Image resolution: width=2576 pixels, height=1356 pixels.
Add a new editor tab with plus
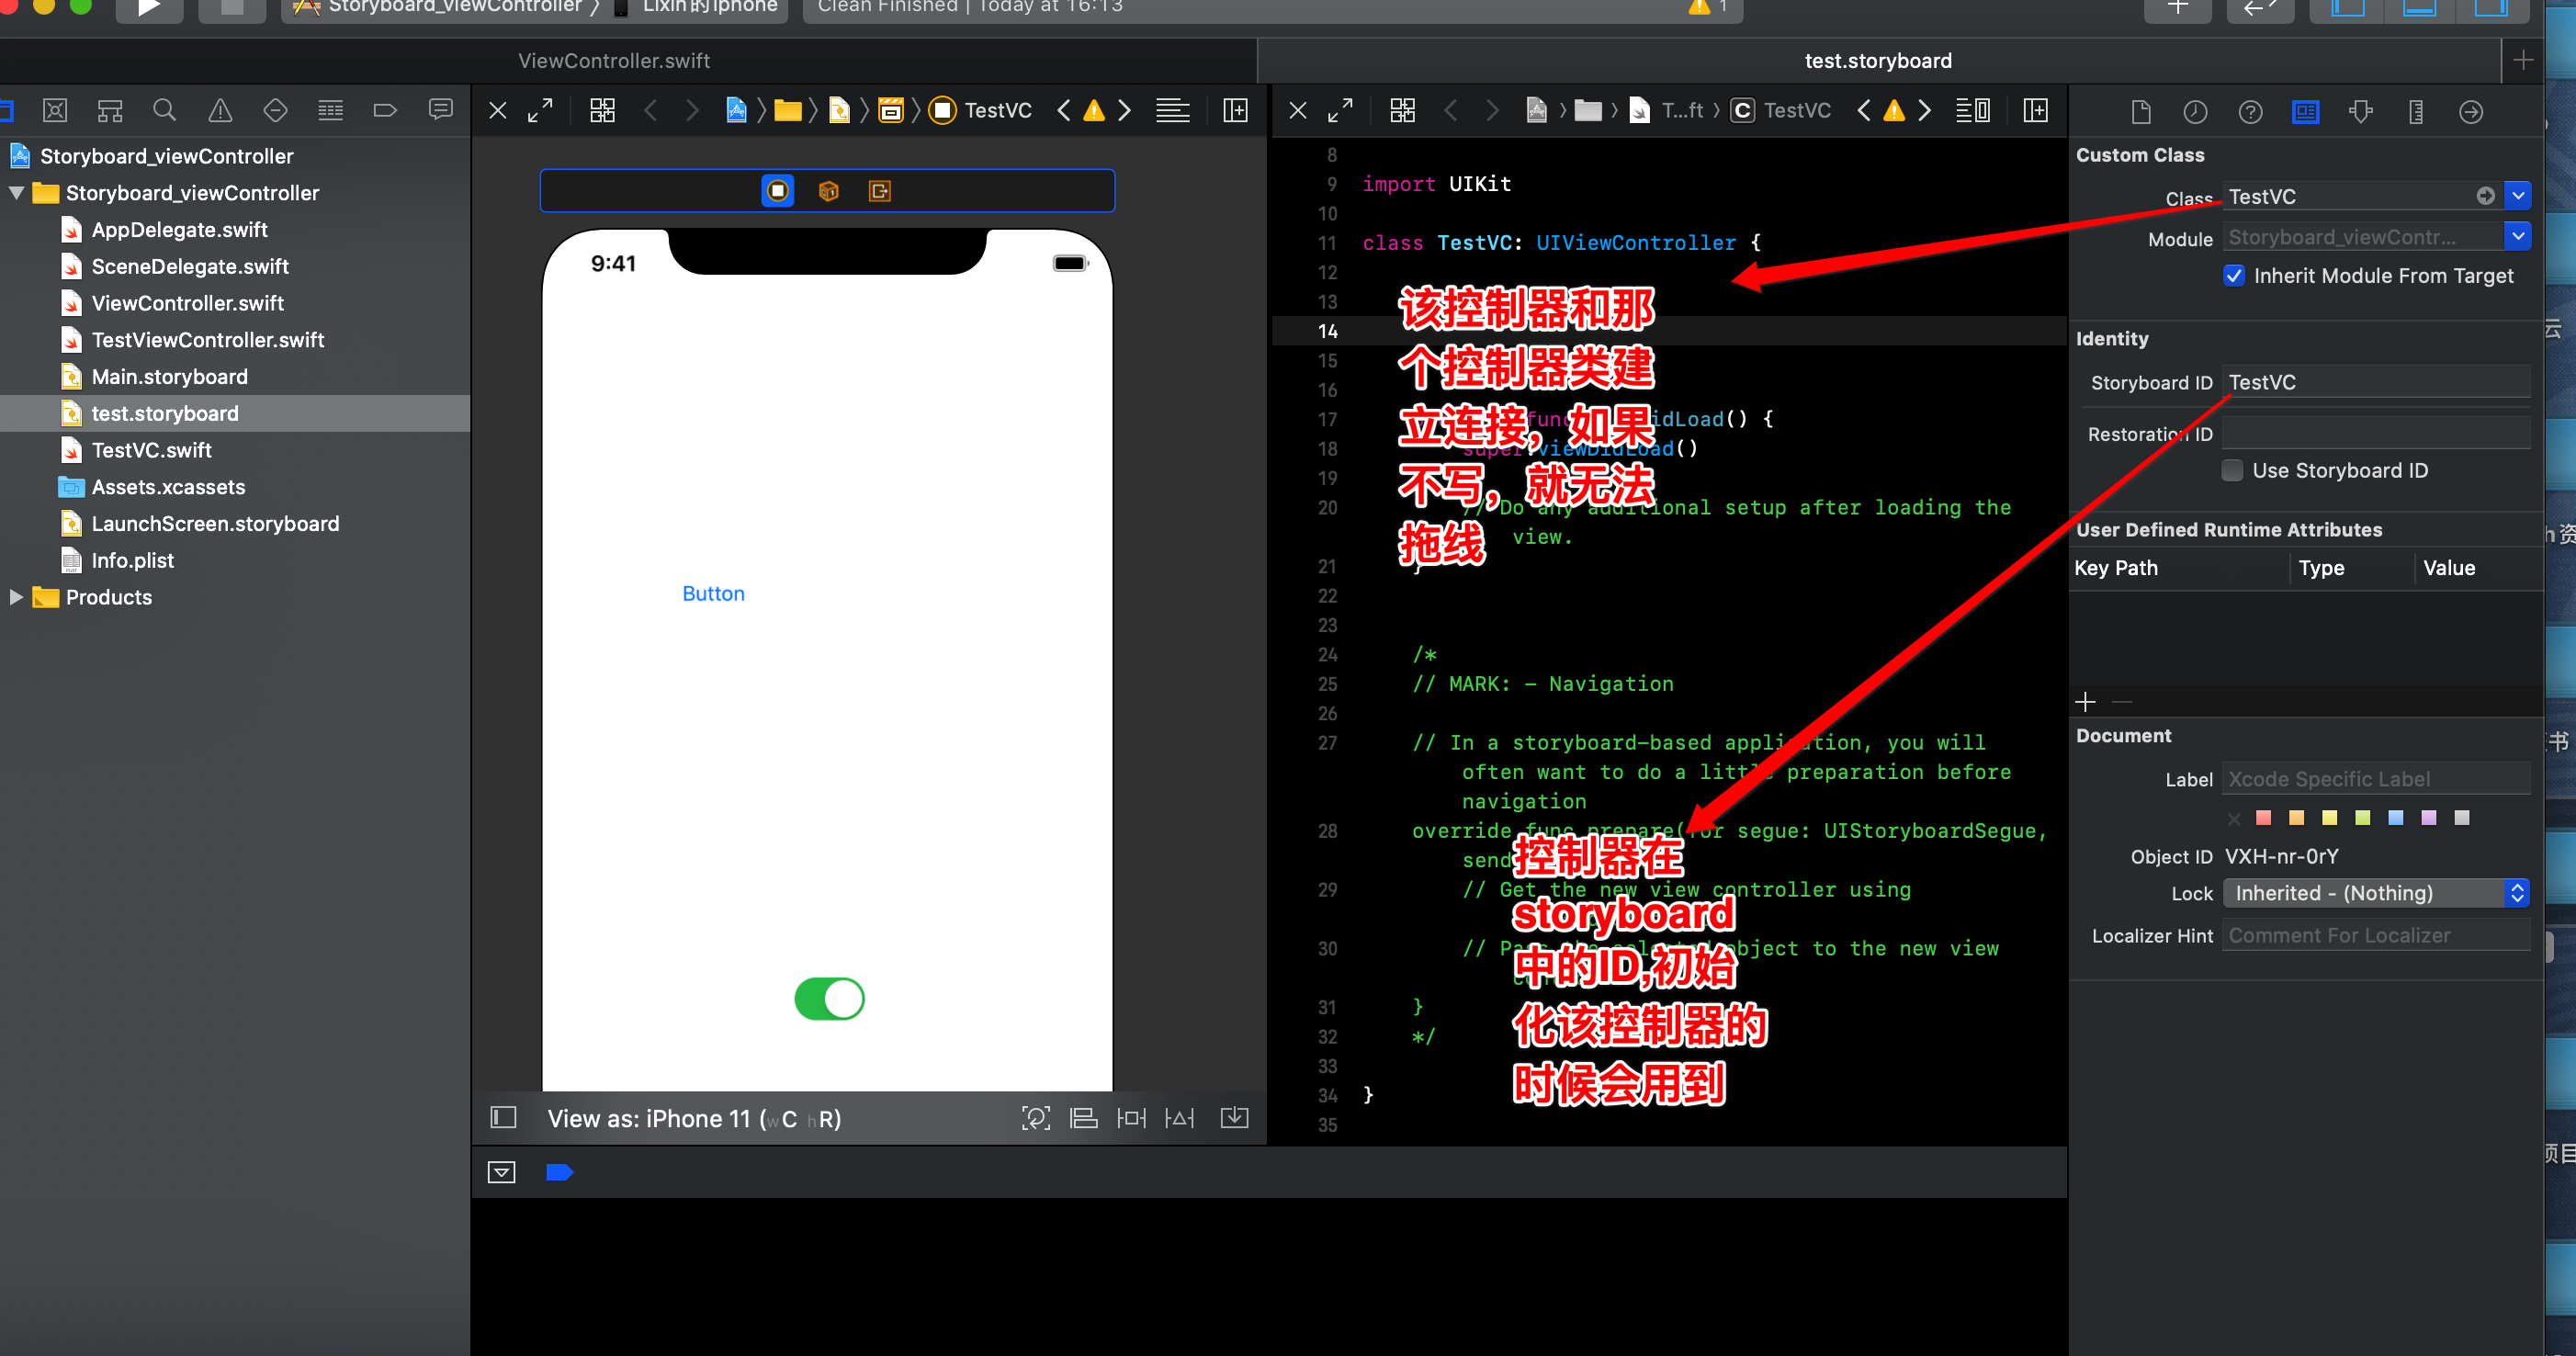(x=2523, y=61)
